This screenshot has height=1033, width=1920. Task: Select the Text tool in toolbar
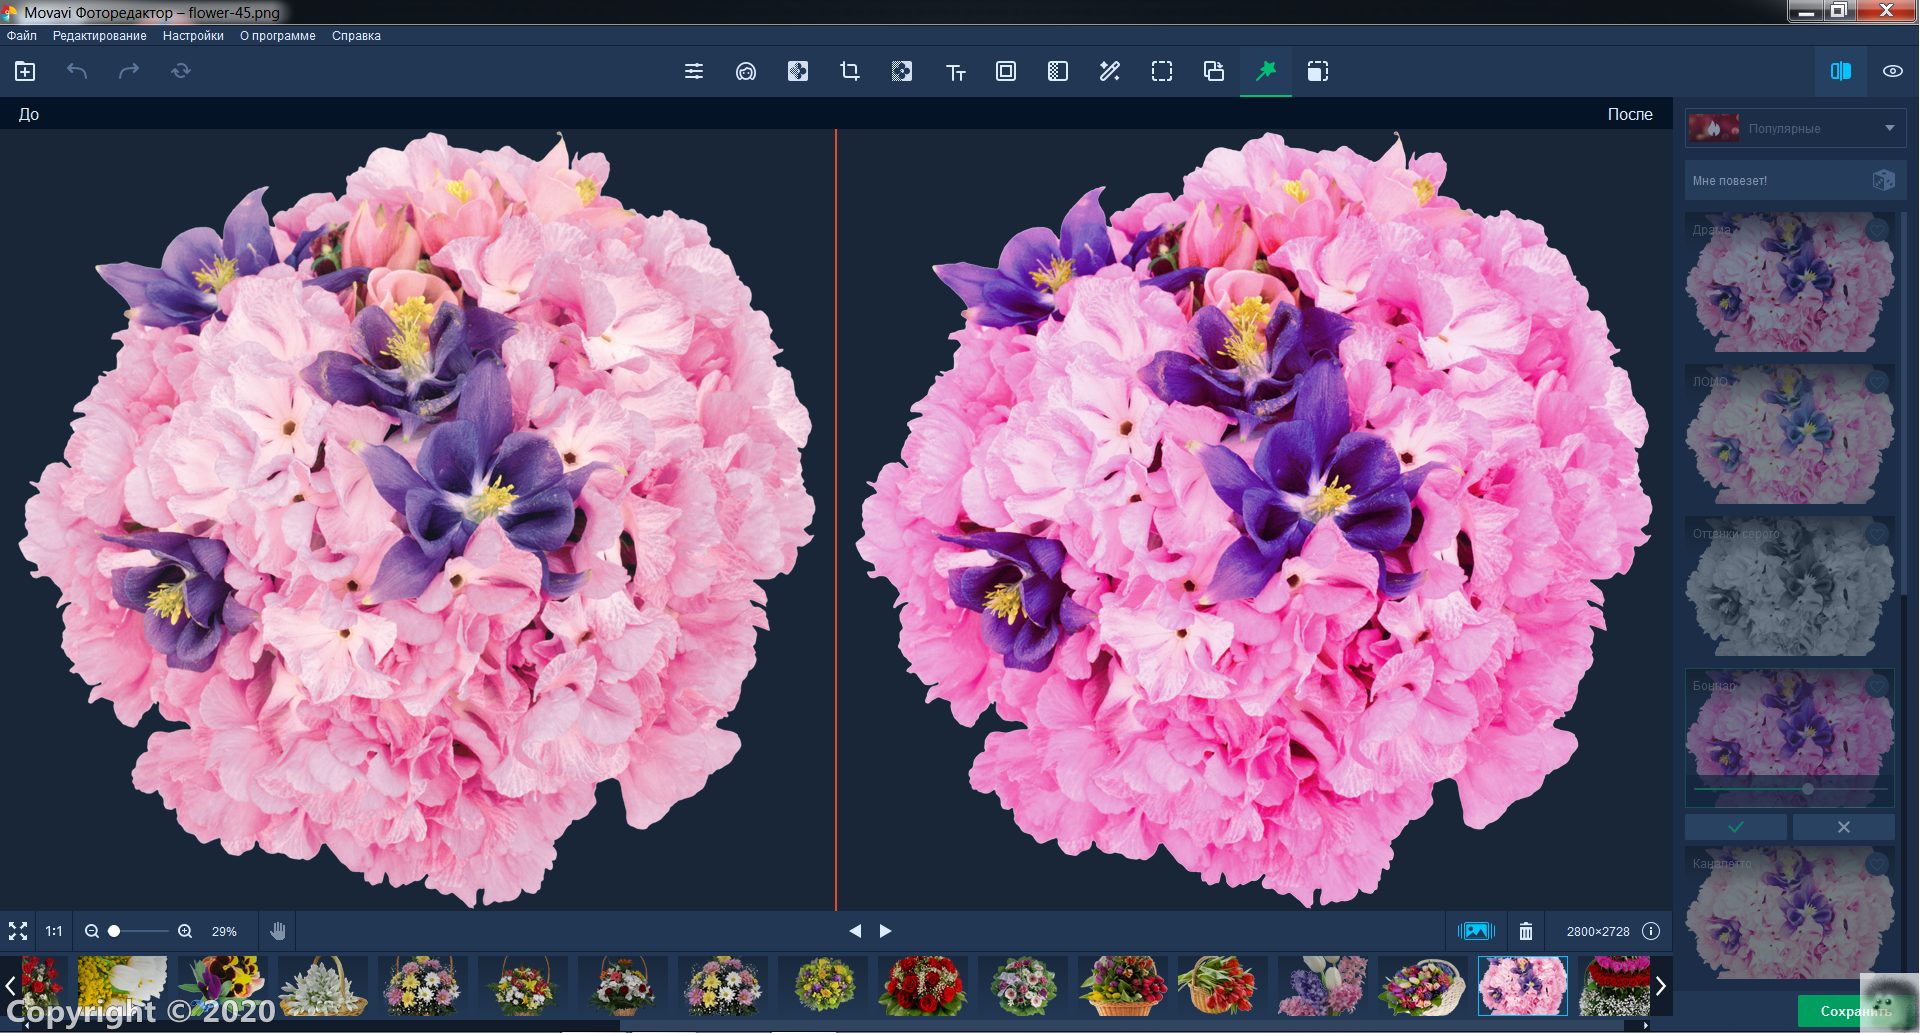tap(955, 71)
